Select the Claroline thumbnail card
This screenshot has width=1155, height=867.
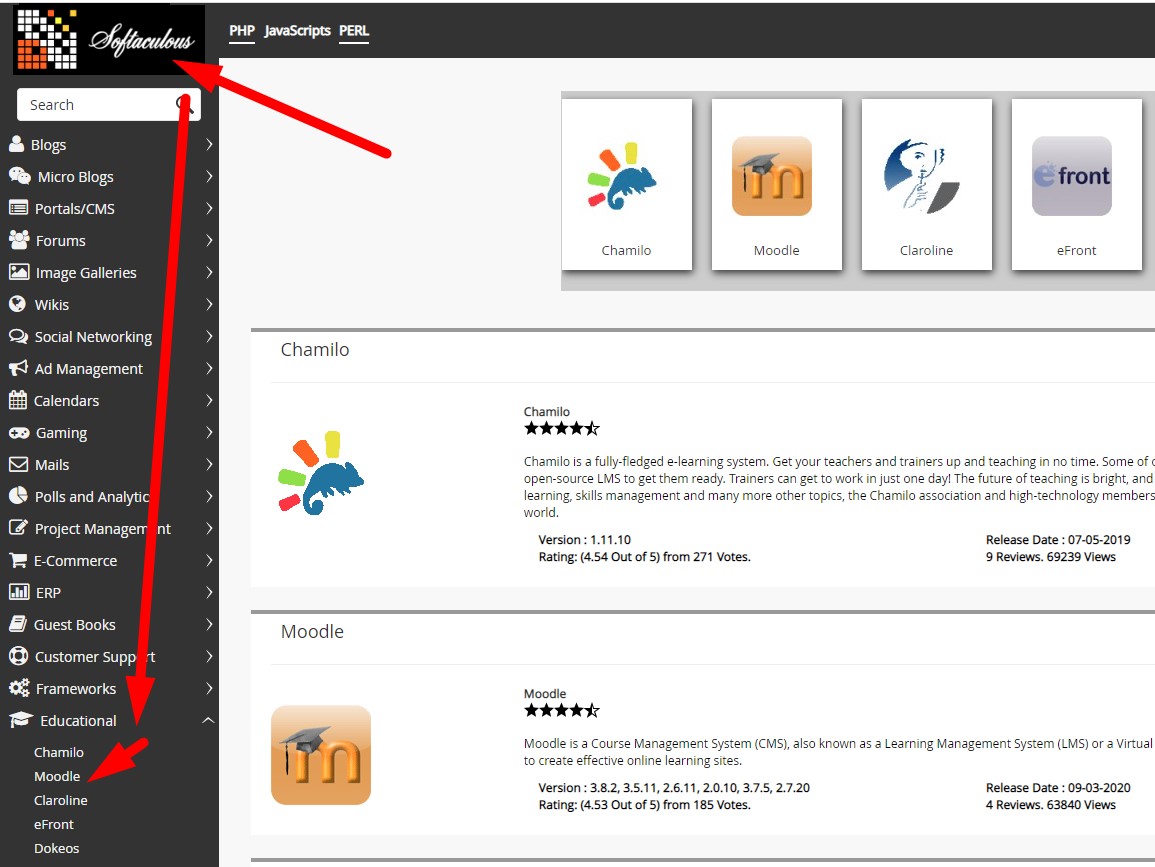click(927, 184)
